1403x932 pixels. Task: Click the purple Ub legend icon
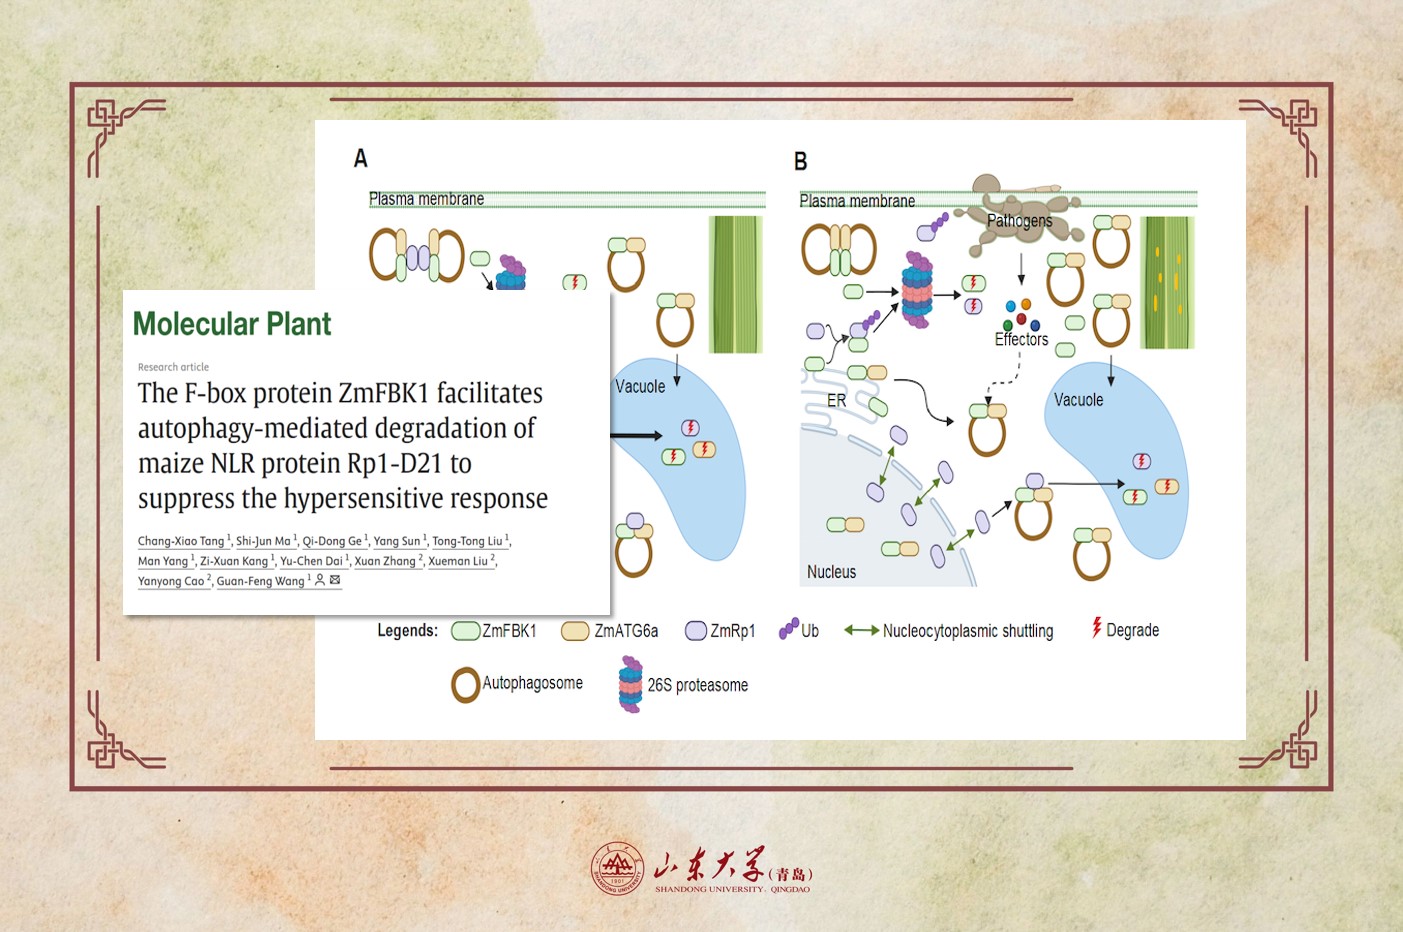[x=788, y=629]
